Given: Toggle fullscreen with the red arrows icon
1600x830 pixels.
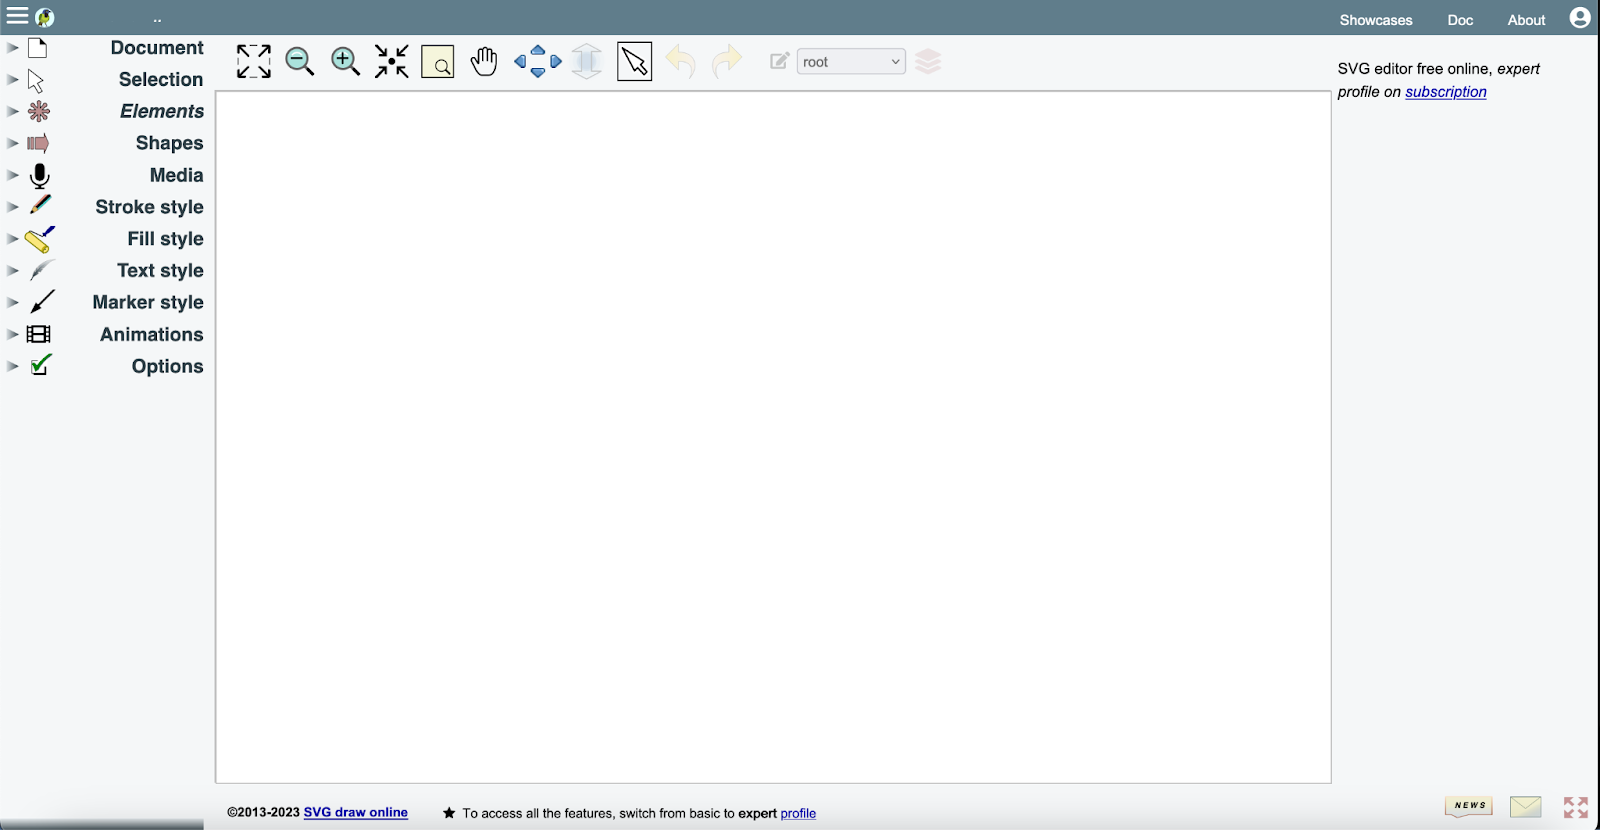Looking at the screenshot, I should [x=1576, y=807].
